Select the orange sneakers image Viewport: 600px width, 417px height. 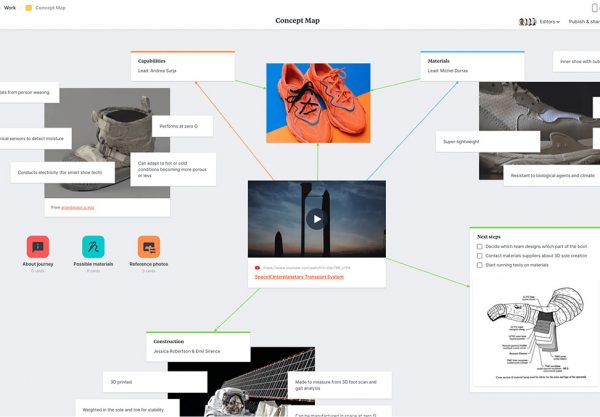click(x=318, y=103)
